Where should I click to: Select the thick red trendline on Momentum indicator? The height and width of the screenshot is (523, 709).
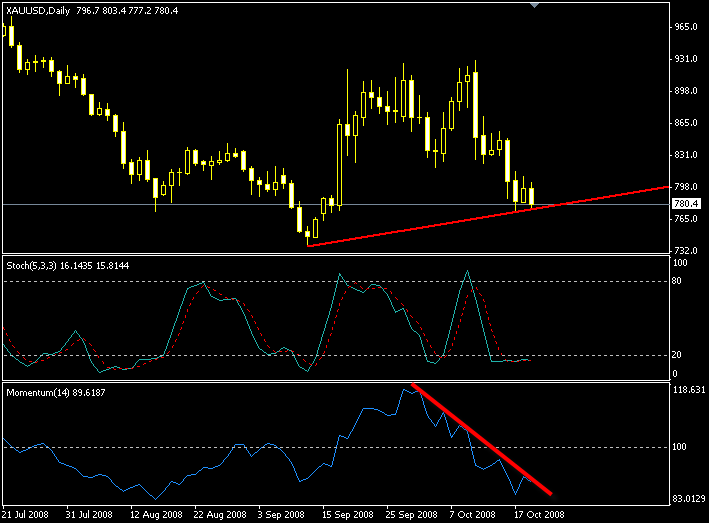click(482, 439)
